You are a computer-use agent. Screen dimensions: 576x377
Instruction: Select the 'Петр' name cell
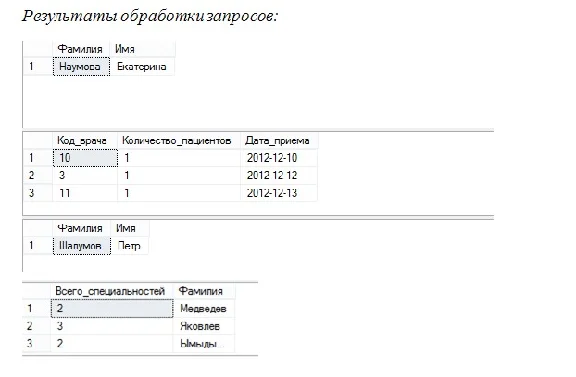[x=130, y=245]
